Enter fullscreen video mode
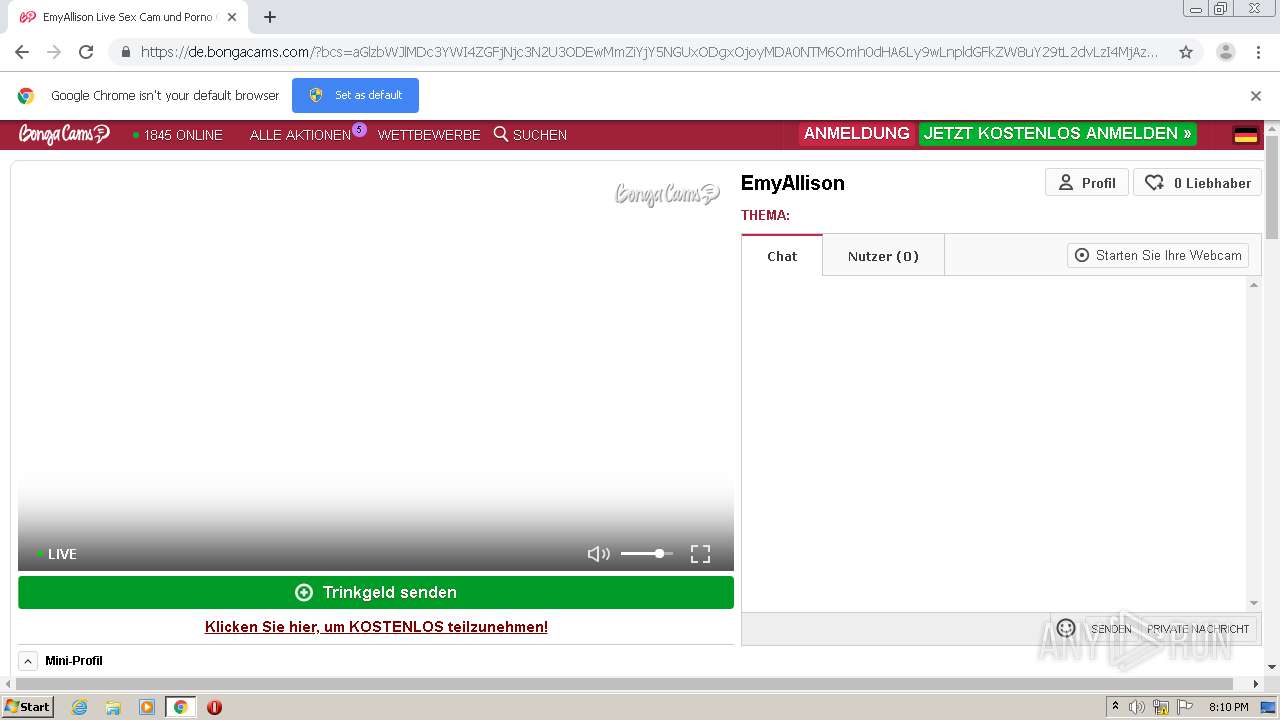 700,554
